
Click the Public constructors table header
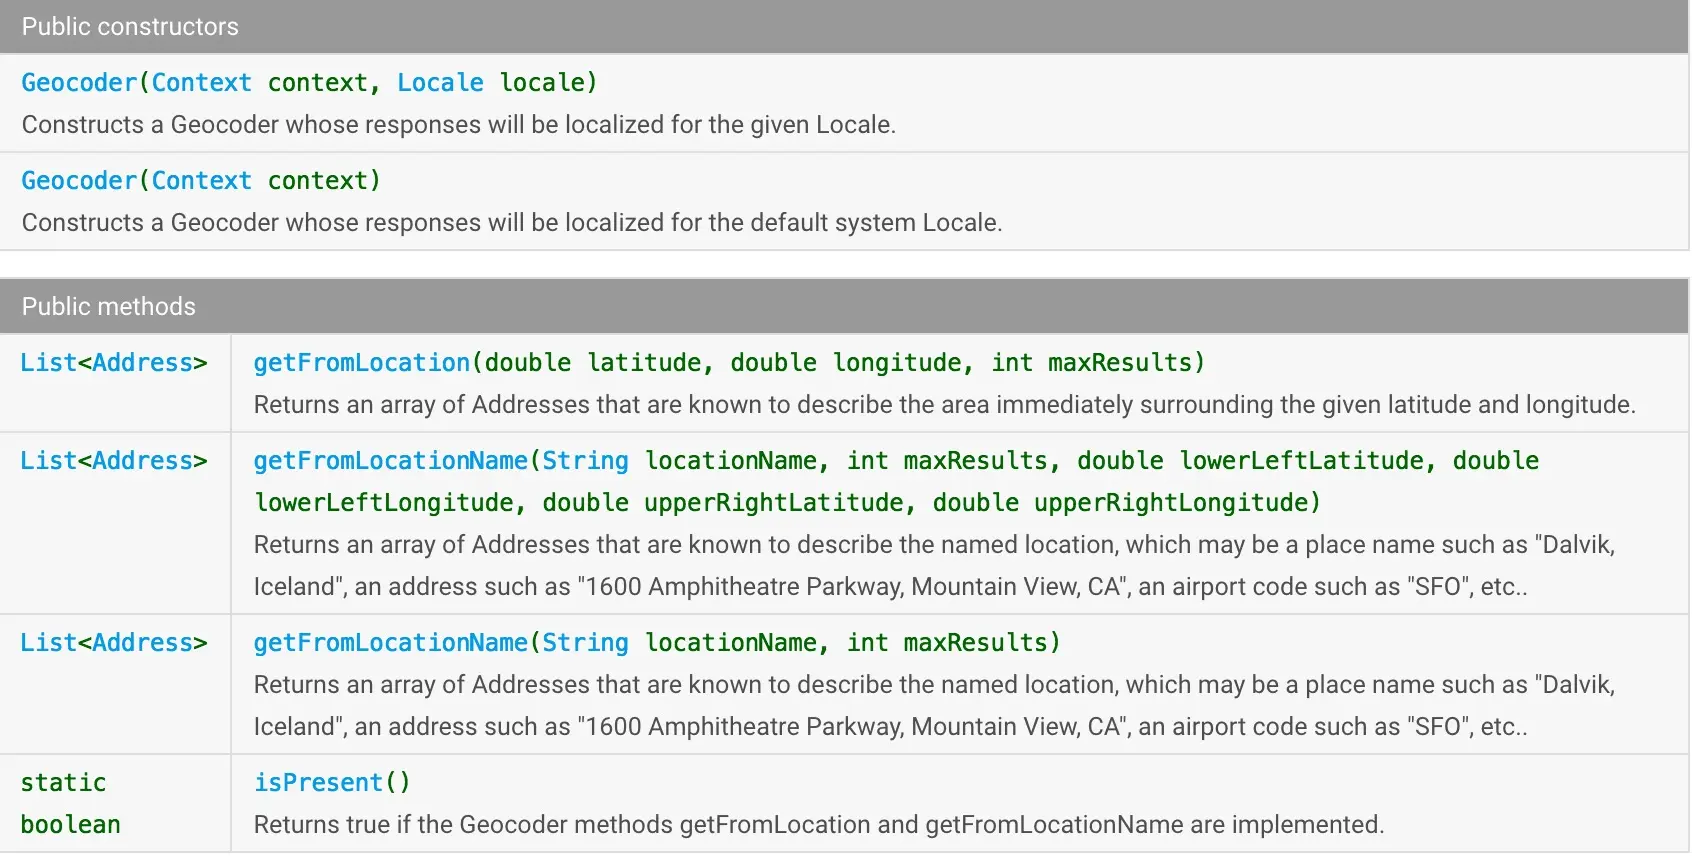click(130, 27)
